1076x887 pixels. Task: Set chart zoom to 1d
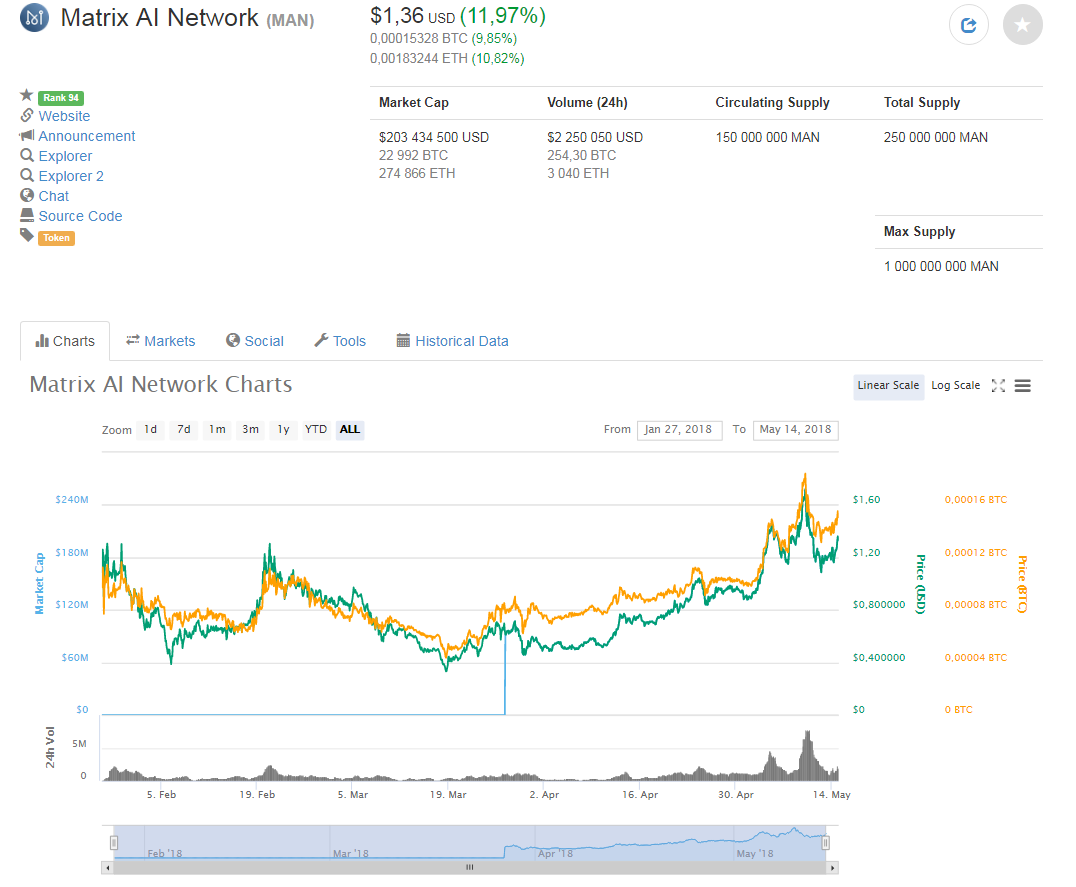[150, 429]
